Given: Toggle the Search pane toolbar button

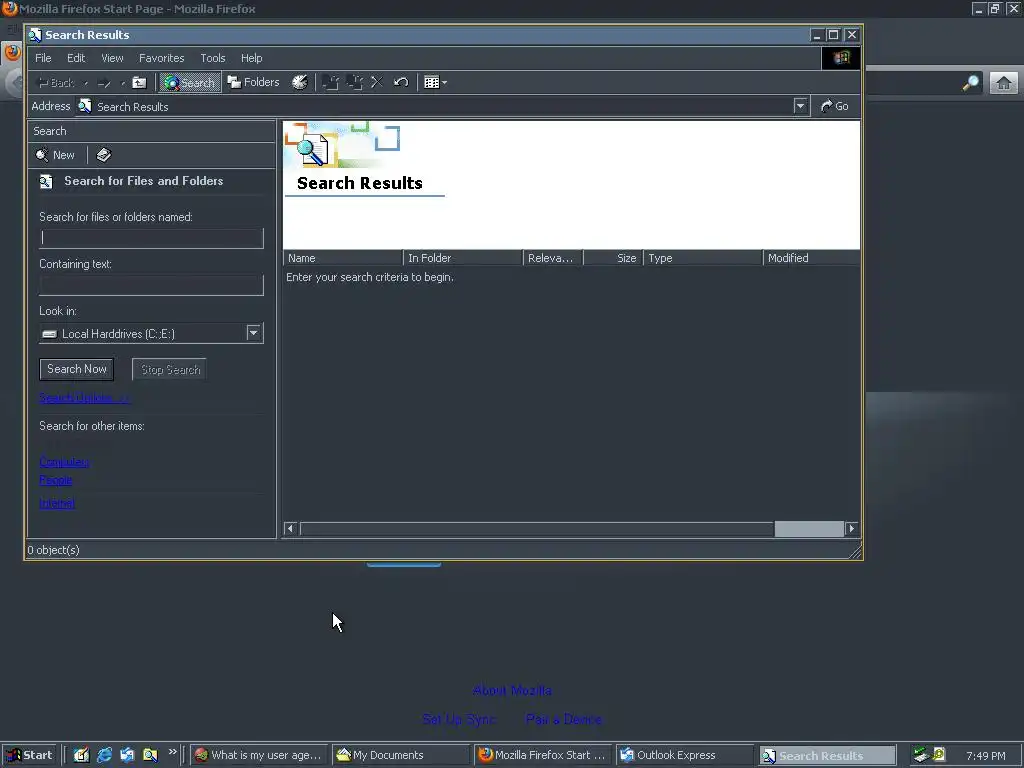Looking at the screenshot, I should tap(189, 82).
